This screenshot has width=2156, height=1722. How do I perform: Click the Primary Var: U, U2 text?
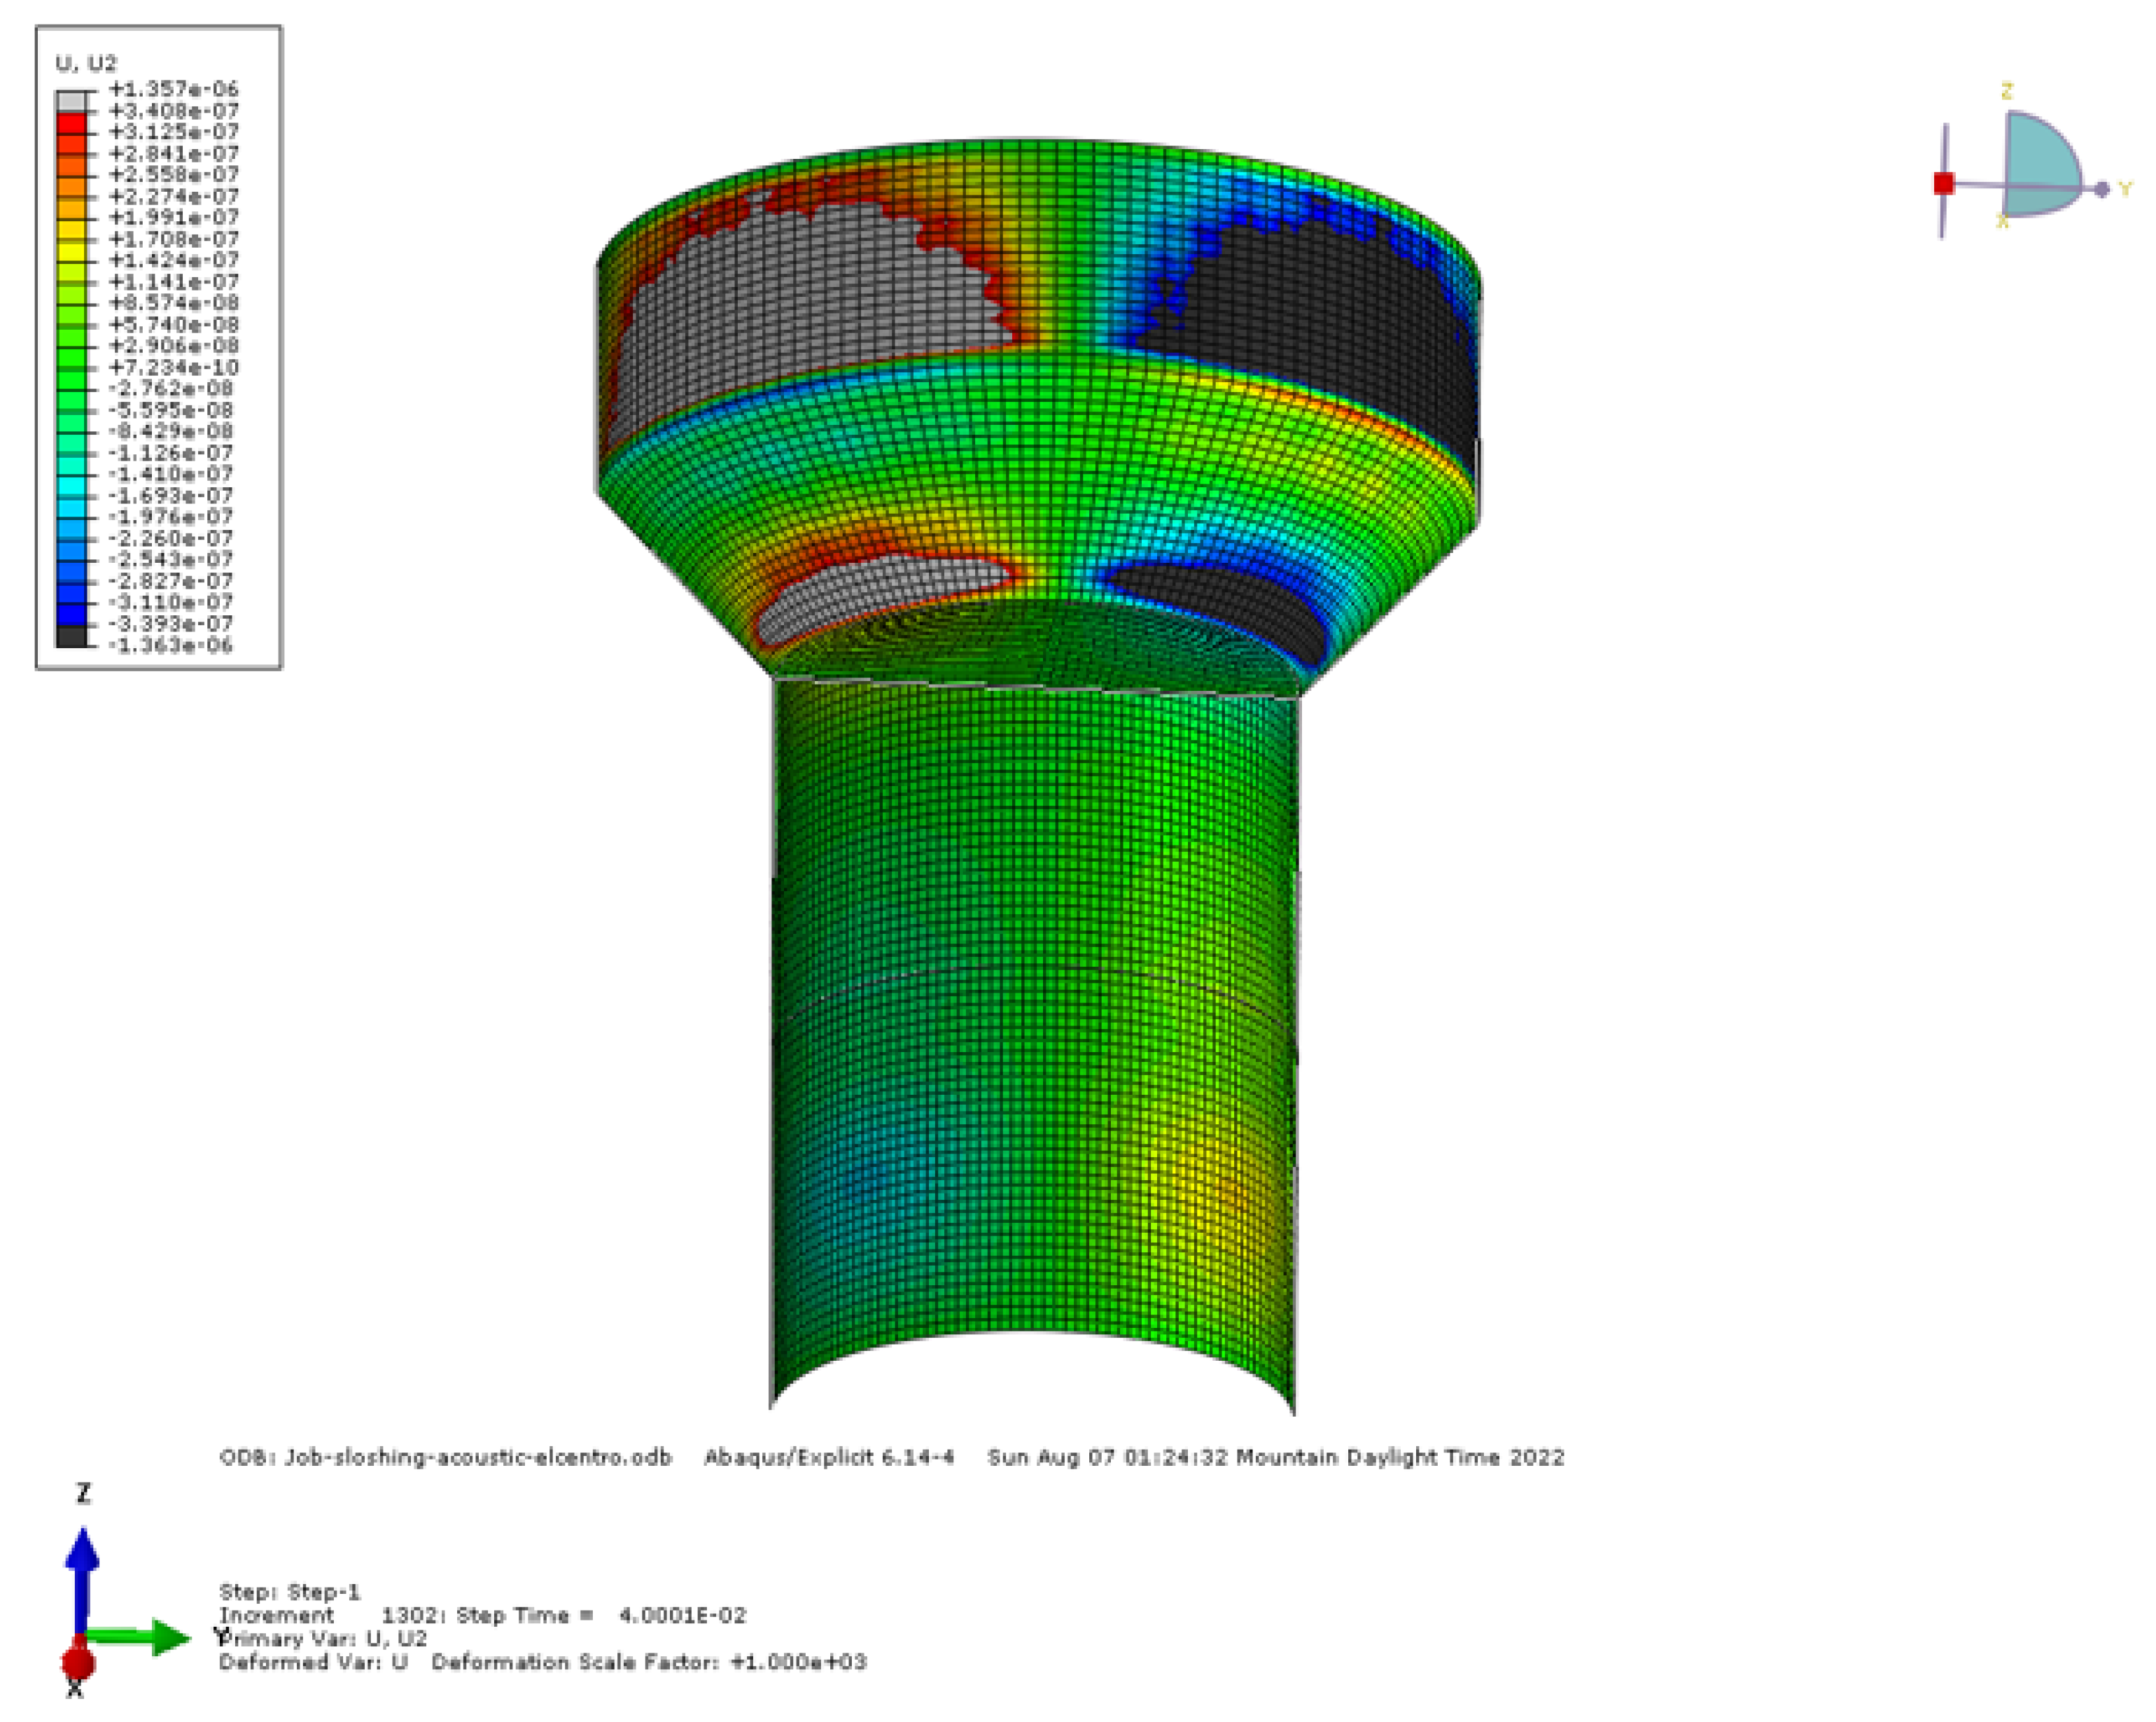pyautogui.click(x=324, y=1638)
